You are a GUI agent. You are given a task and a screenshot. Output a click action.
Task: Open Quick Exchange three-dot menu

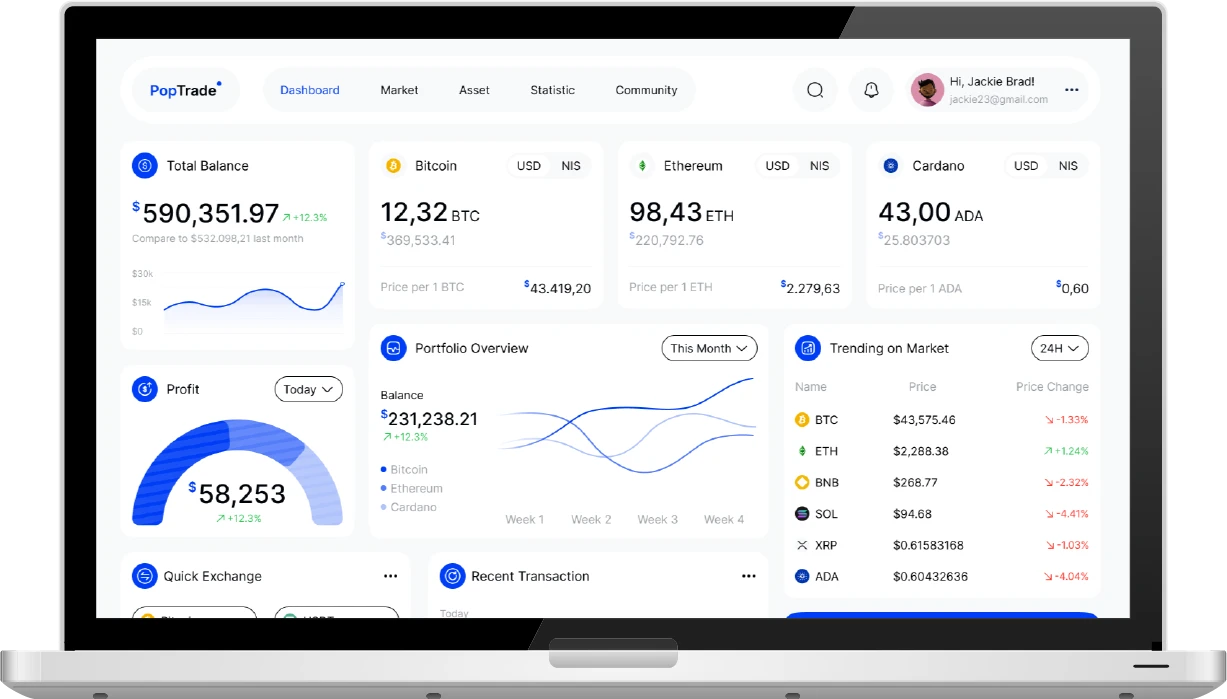coord(390,576)
